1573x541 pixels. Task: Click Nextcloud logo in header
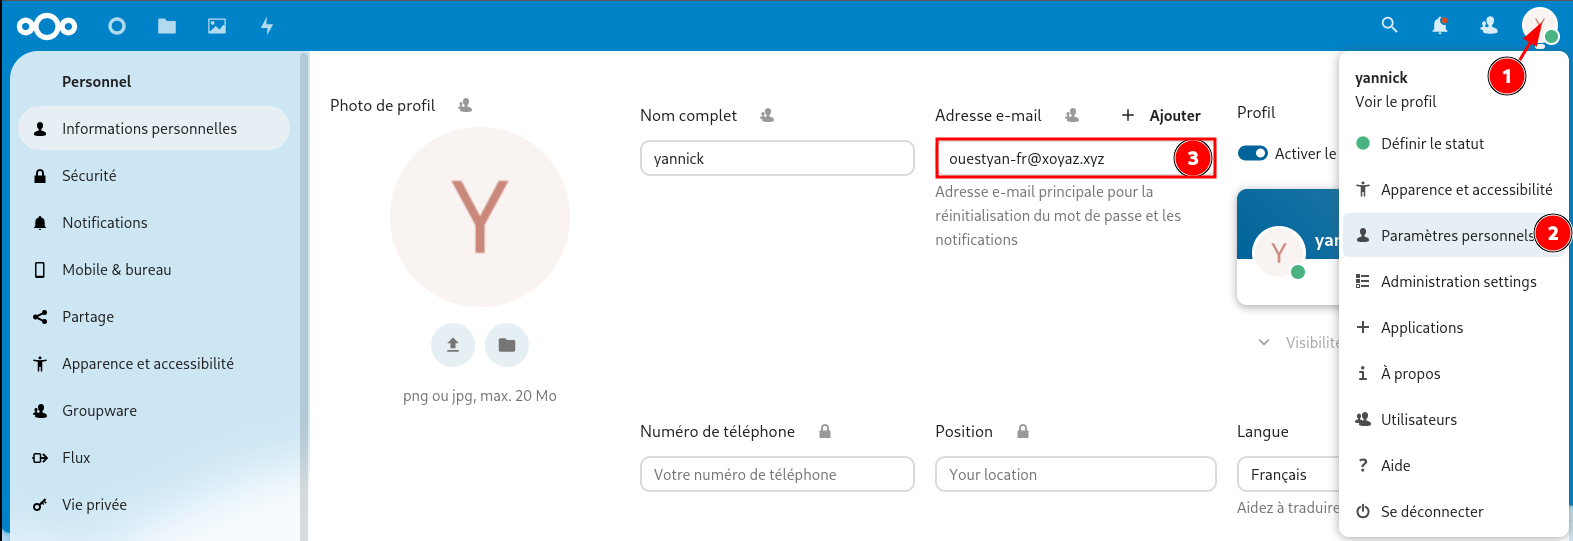[x=47, y=26]
